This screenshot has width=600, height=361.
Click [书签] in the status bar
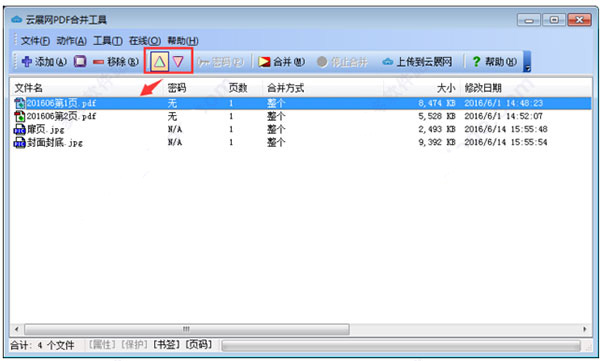click(167, 345)
